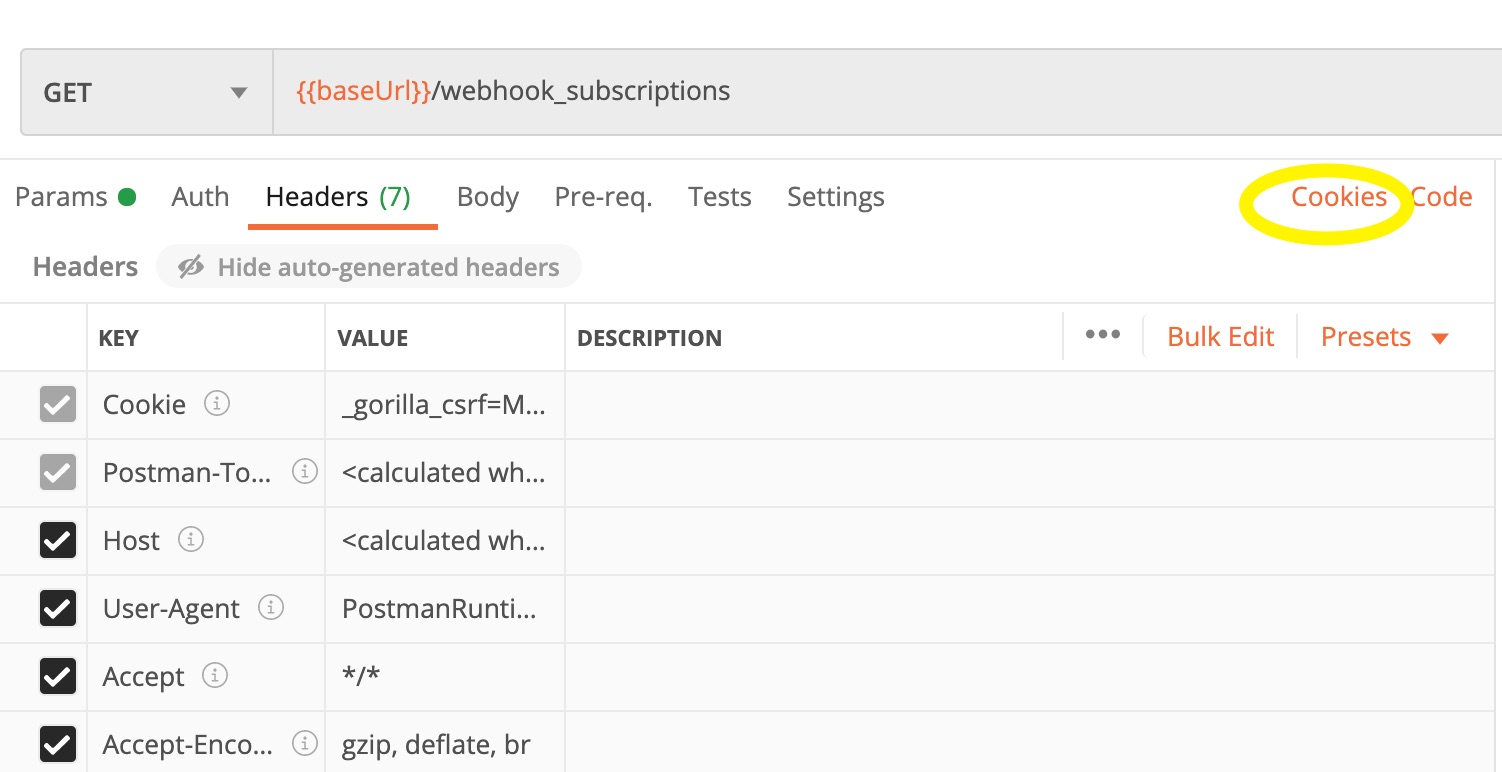The height and width of the screenshot is (772, 1502).
Task: Open the Cookies manager
Action: pyautogui.click(x=1339, y=196)
